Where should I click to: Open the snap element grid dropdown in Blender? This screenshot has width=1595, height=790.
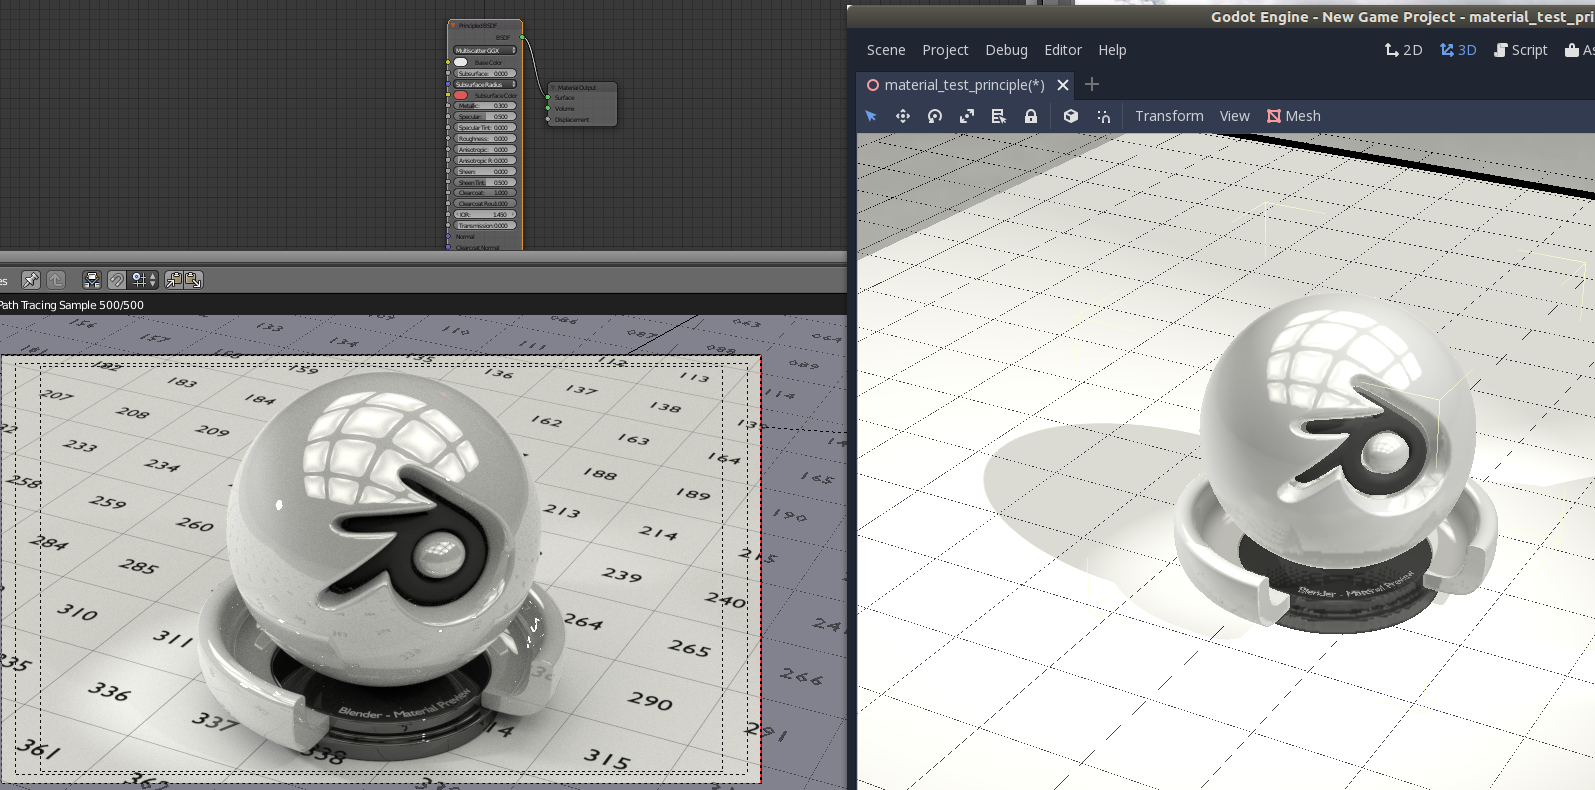click(x=144, y=280)
